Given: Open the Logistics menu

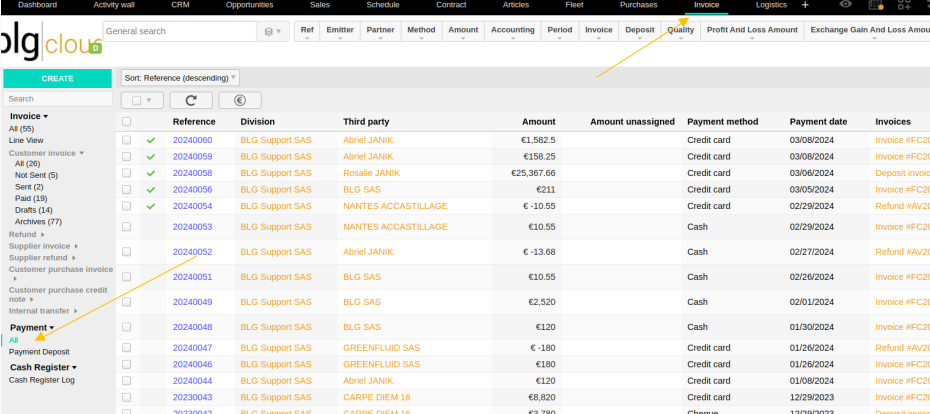Looking at the screenshot, I should (771, 5).
